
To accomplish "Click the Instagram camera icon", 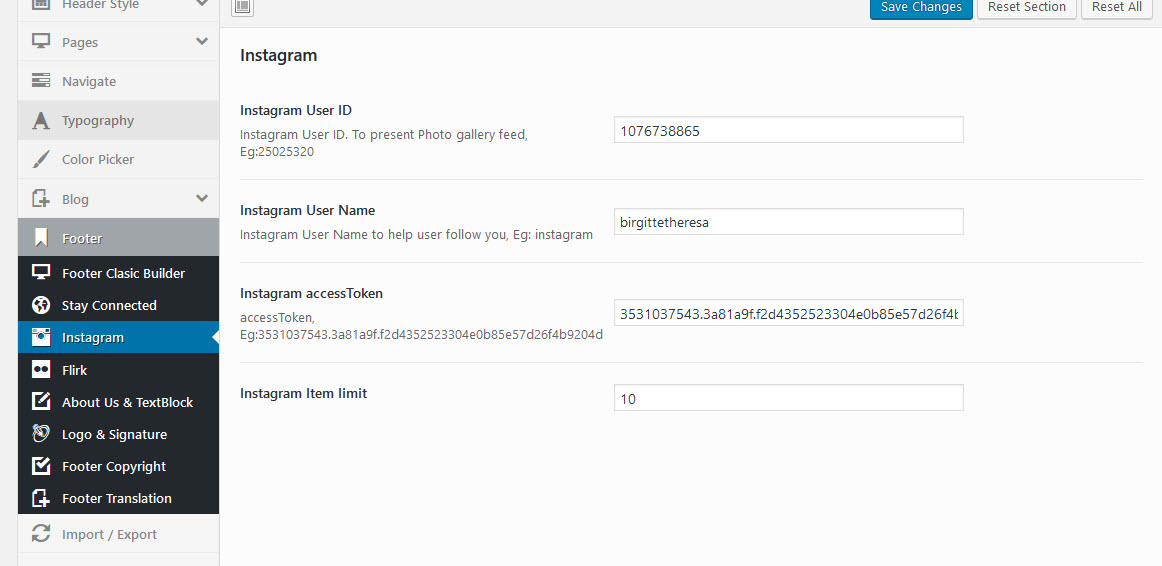I will point(41,337).
